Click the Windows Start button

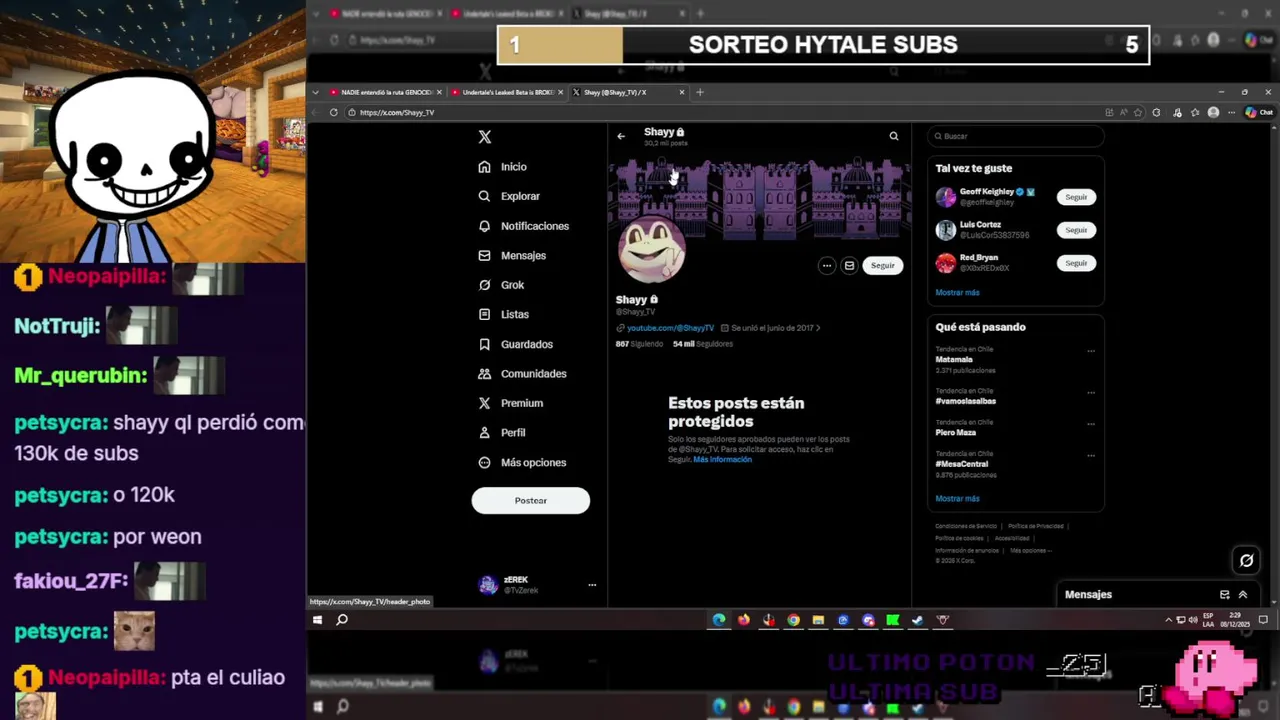[317, 620]
